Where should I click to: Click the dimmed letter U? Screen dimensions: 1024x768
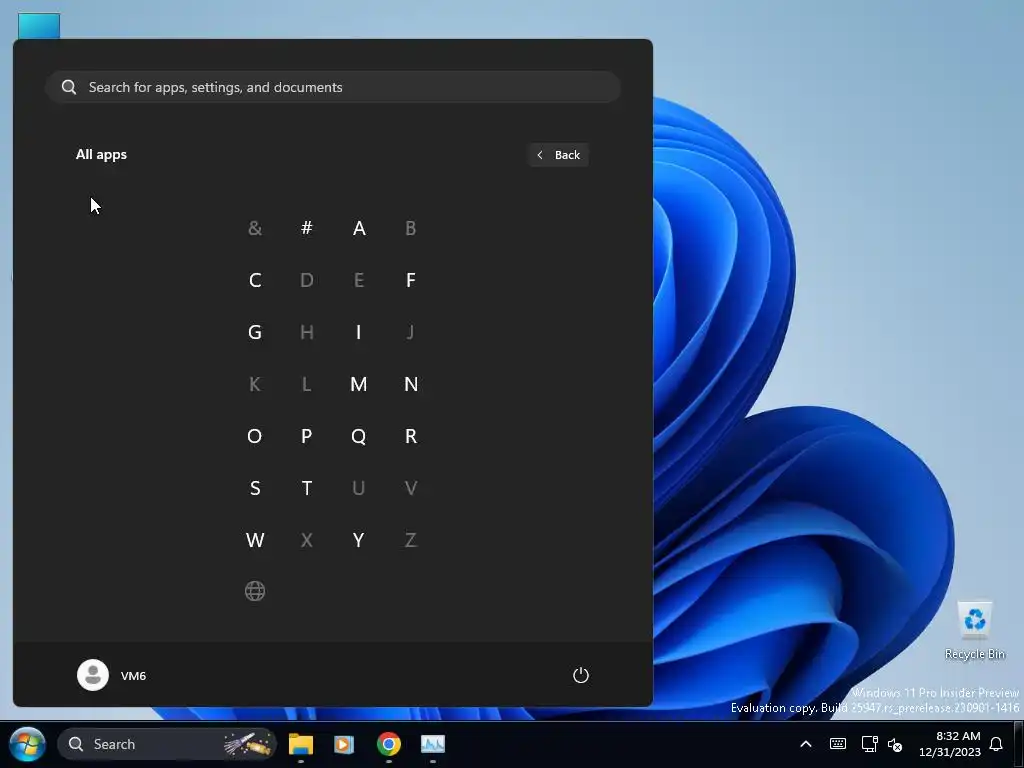[359, 488]
